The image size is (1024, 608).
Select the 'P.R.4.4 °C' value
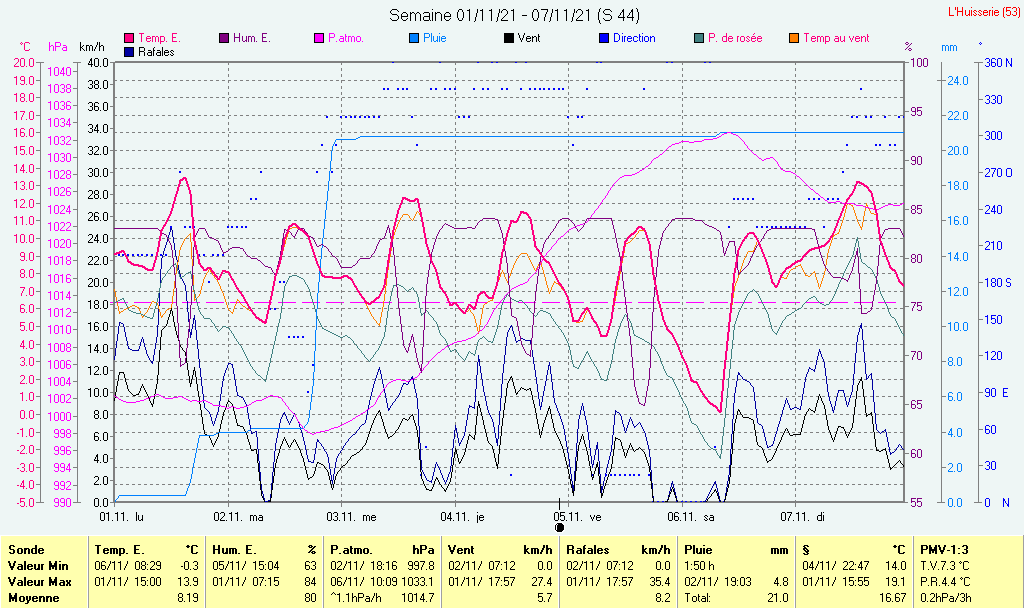(945, 581)
